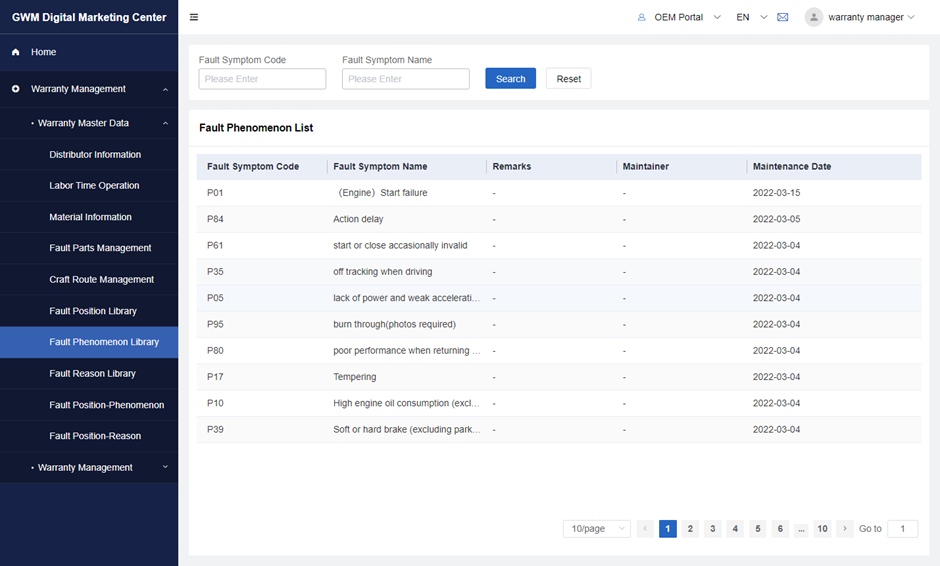Expand the bottom Warranty Management submenu chevron
This screenshot has height=566, width=940.
pos(165,467)
